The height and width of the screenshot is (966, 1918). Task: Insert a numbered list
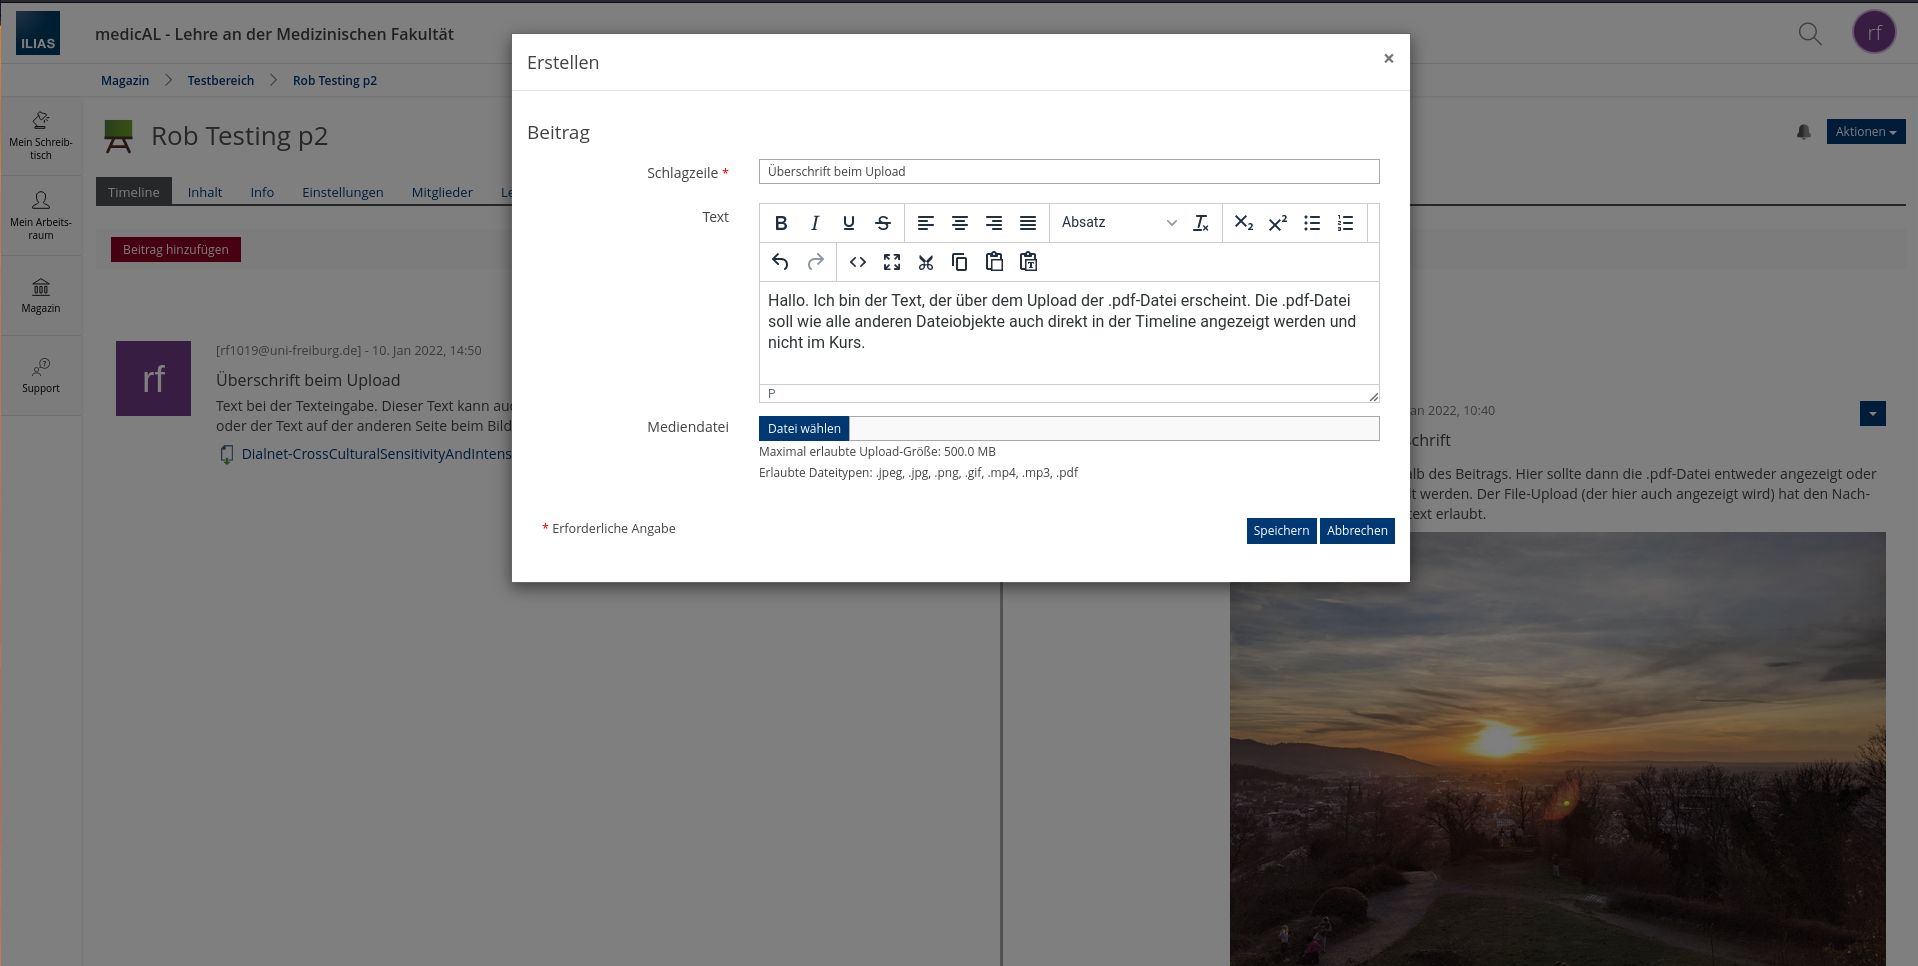coord(1346,223)
